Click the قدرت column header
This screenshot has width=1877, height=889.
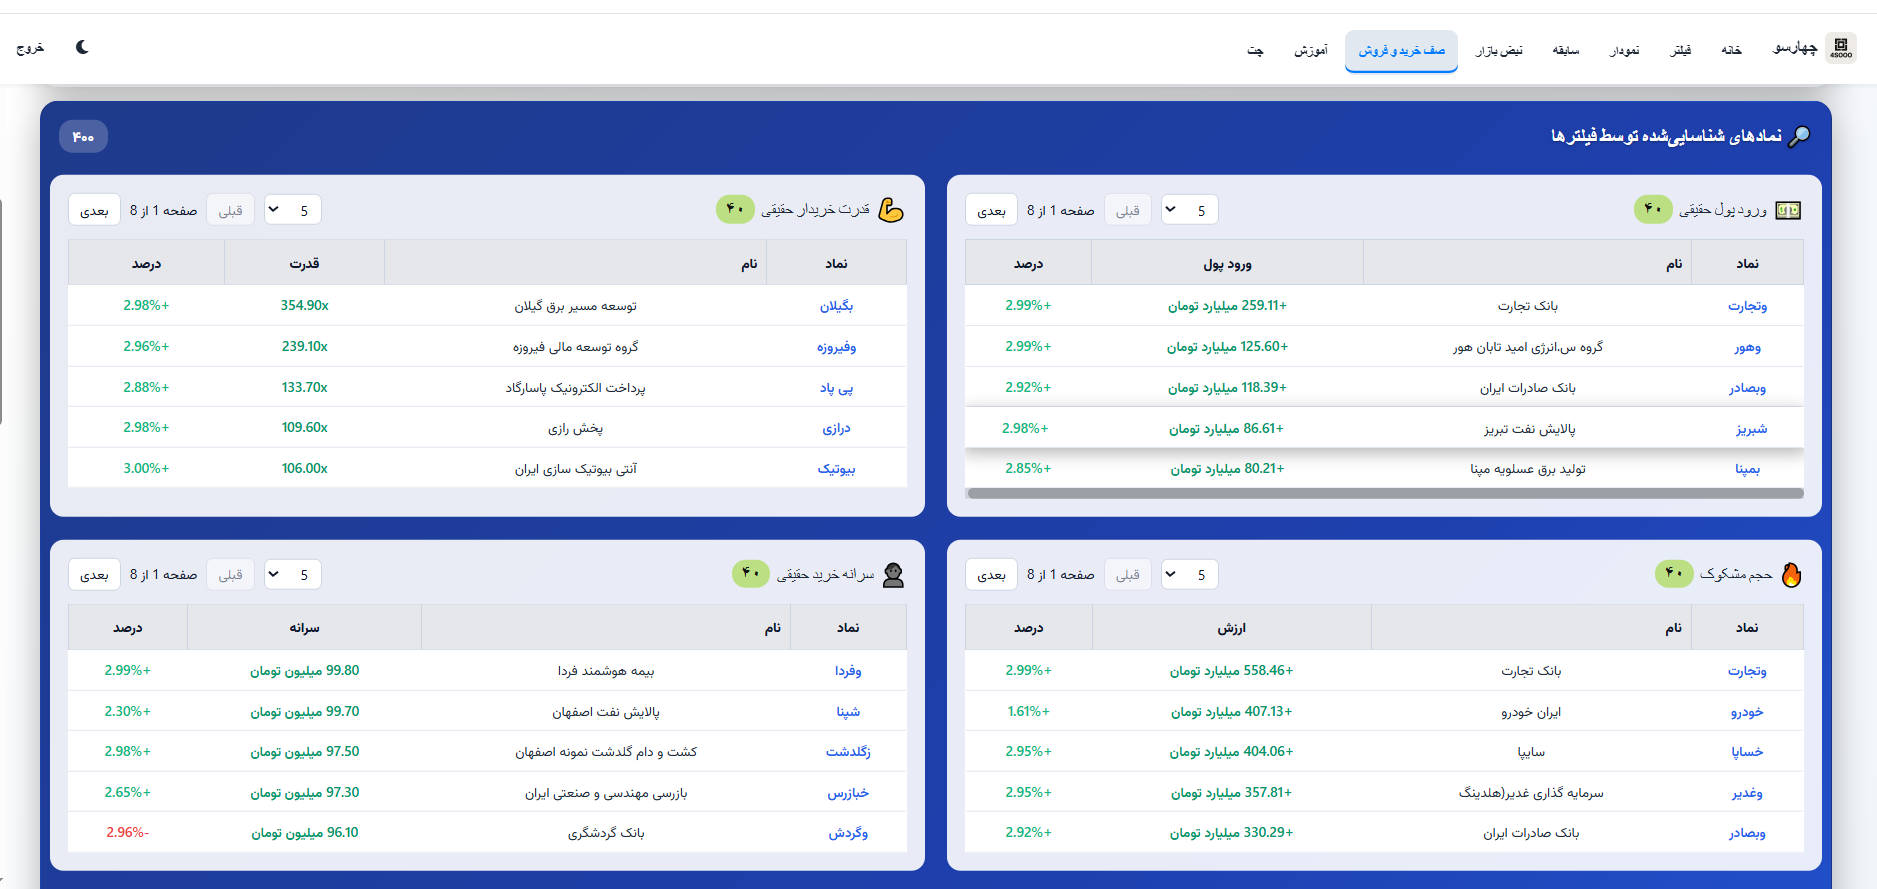[304, 264]
